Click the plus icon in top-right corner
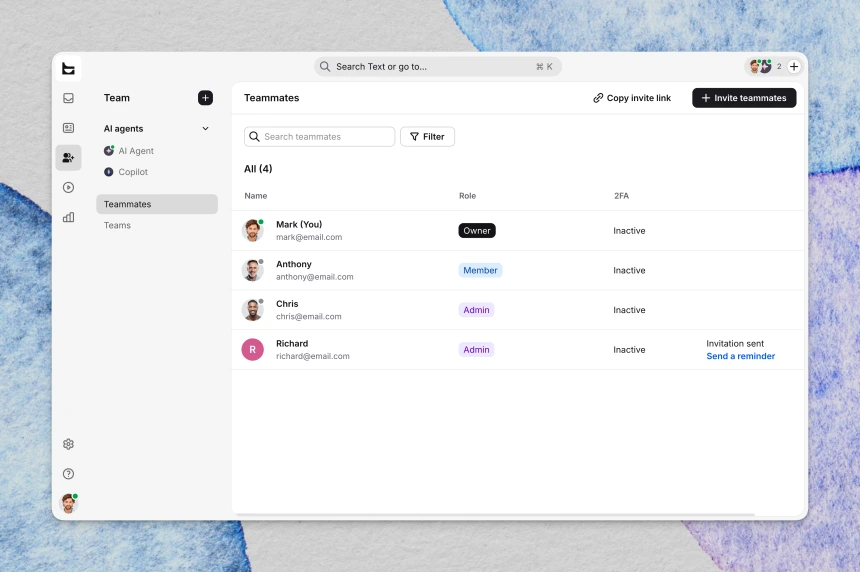This screenshot has width=860, height=572. [794, 66]
